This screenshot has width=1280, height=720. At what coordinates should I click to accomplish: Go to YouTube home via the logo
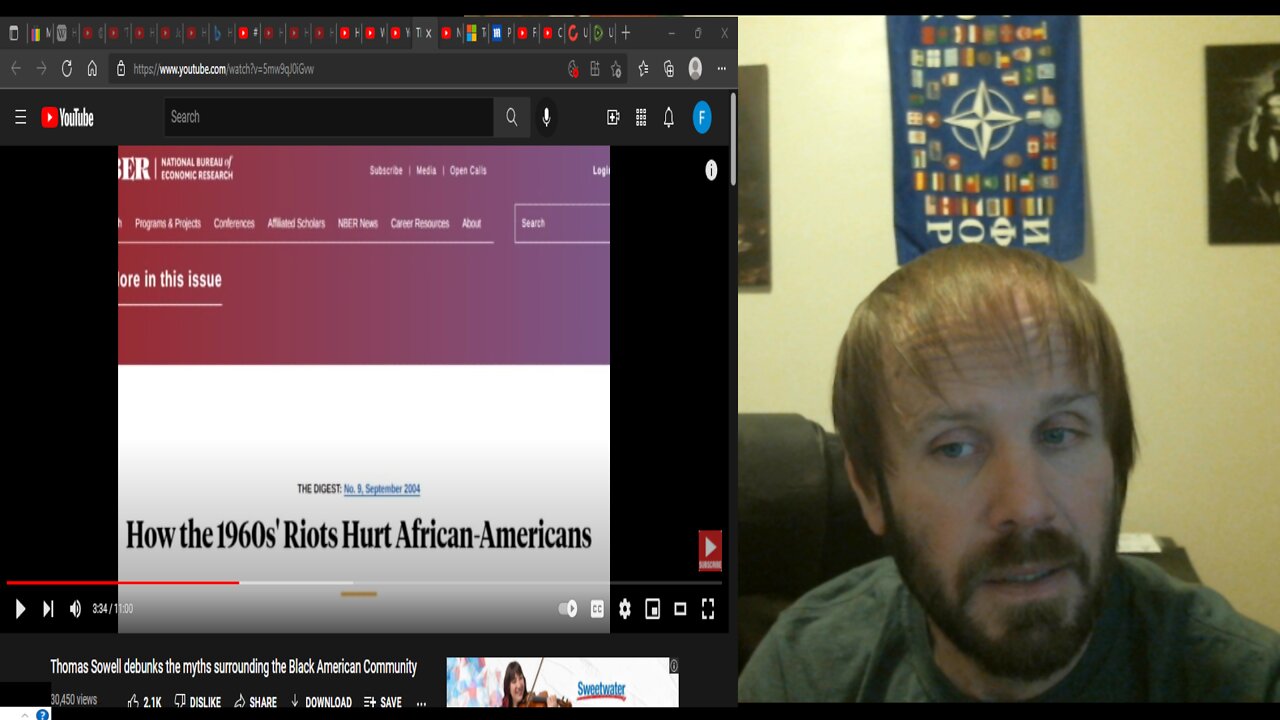(x=67, y=117)
